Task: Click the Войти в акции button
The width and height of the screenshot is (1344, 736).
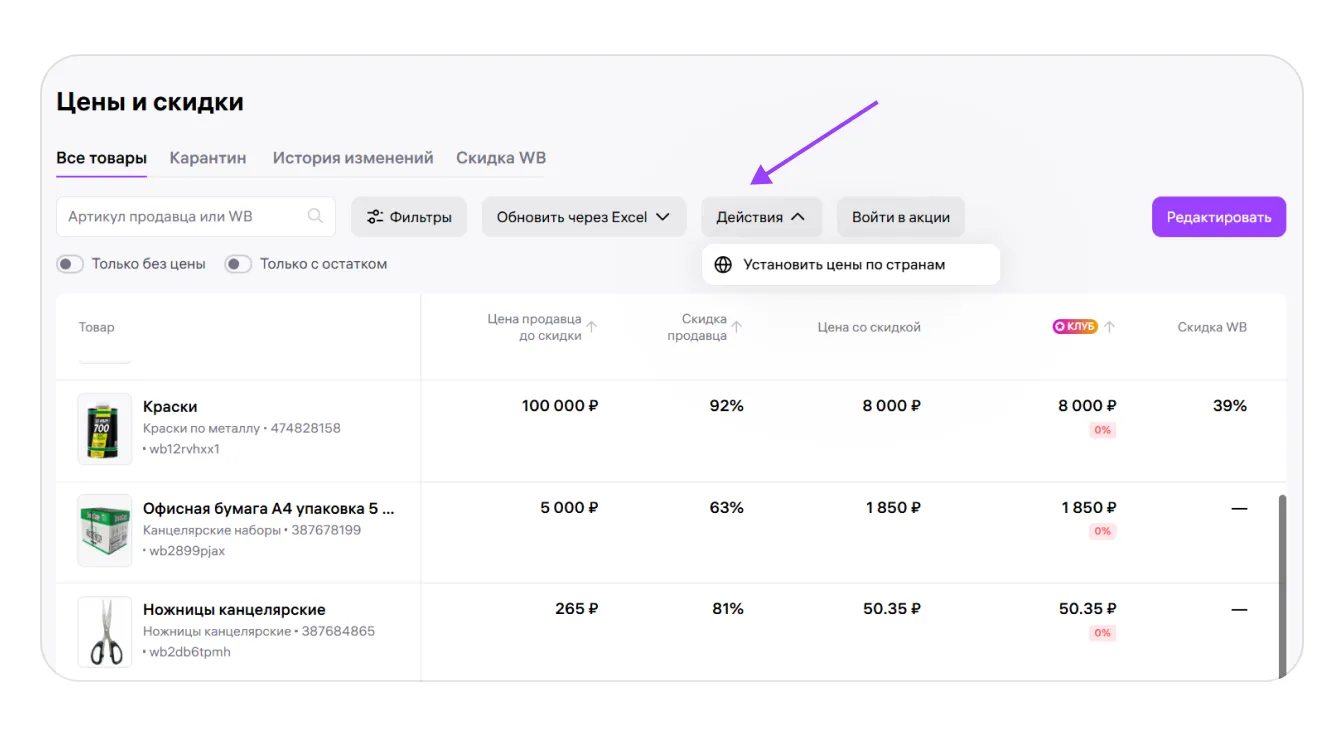Action: [x=900, y=217]
